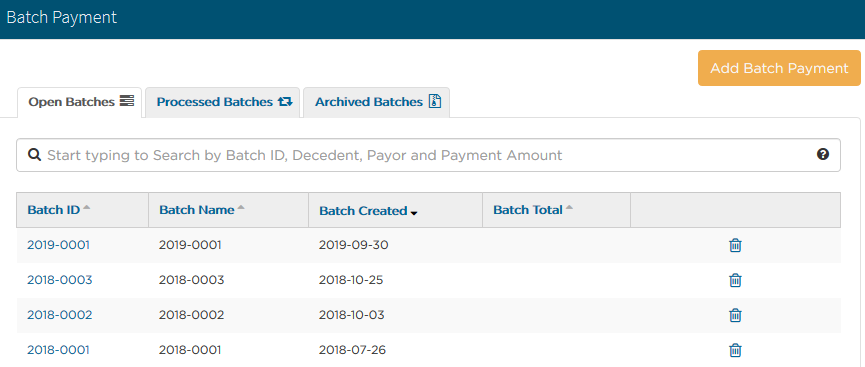Viewport: 865px width, 367px height.
Task: Click Add Batch Payment button
Action: point(779,68)
